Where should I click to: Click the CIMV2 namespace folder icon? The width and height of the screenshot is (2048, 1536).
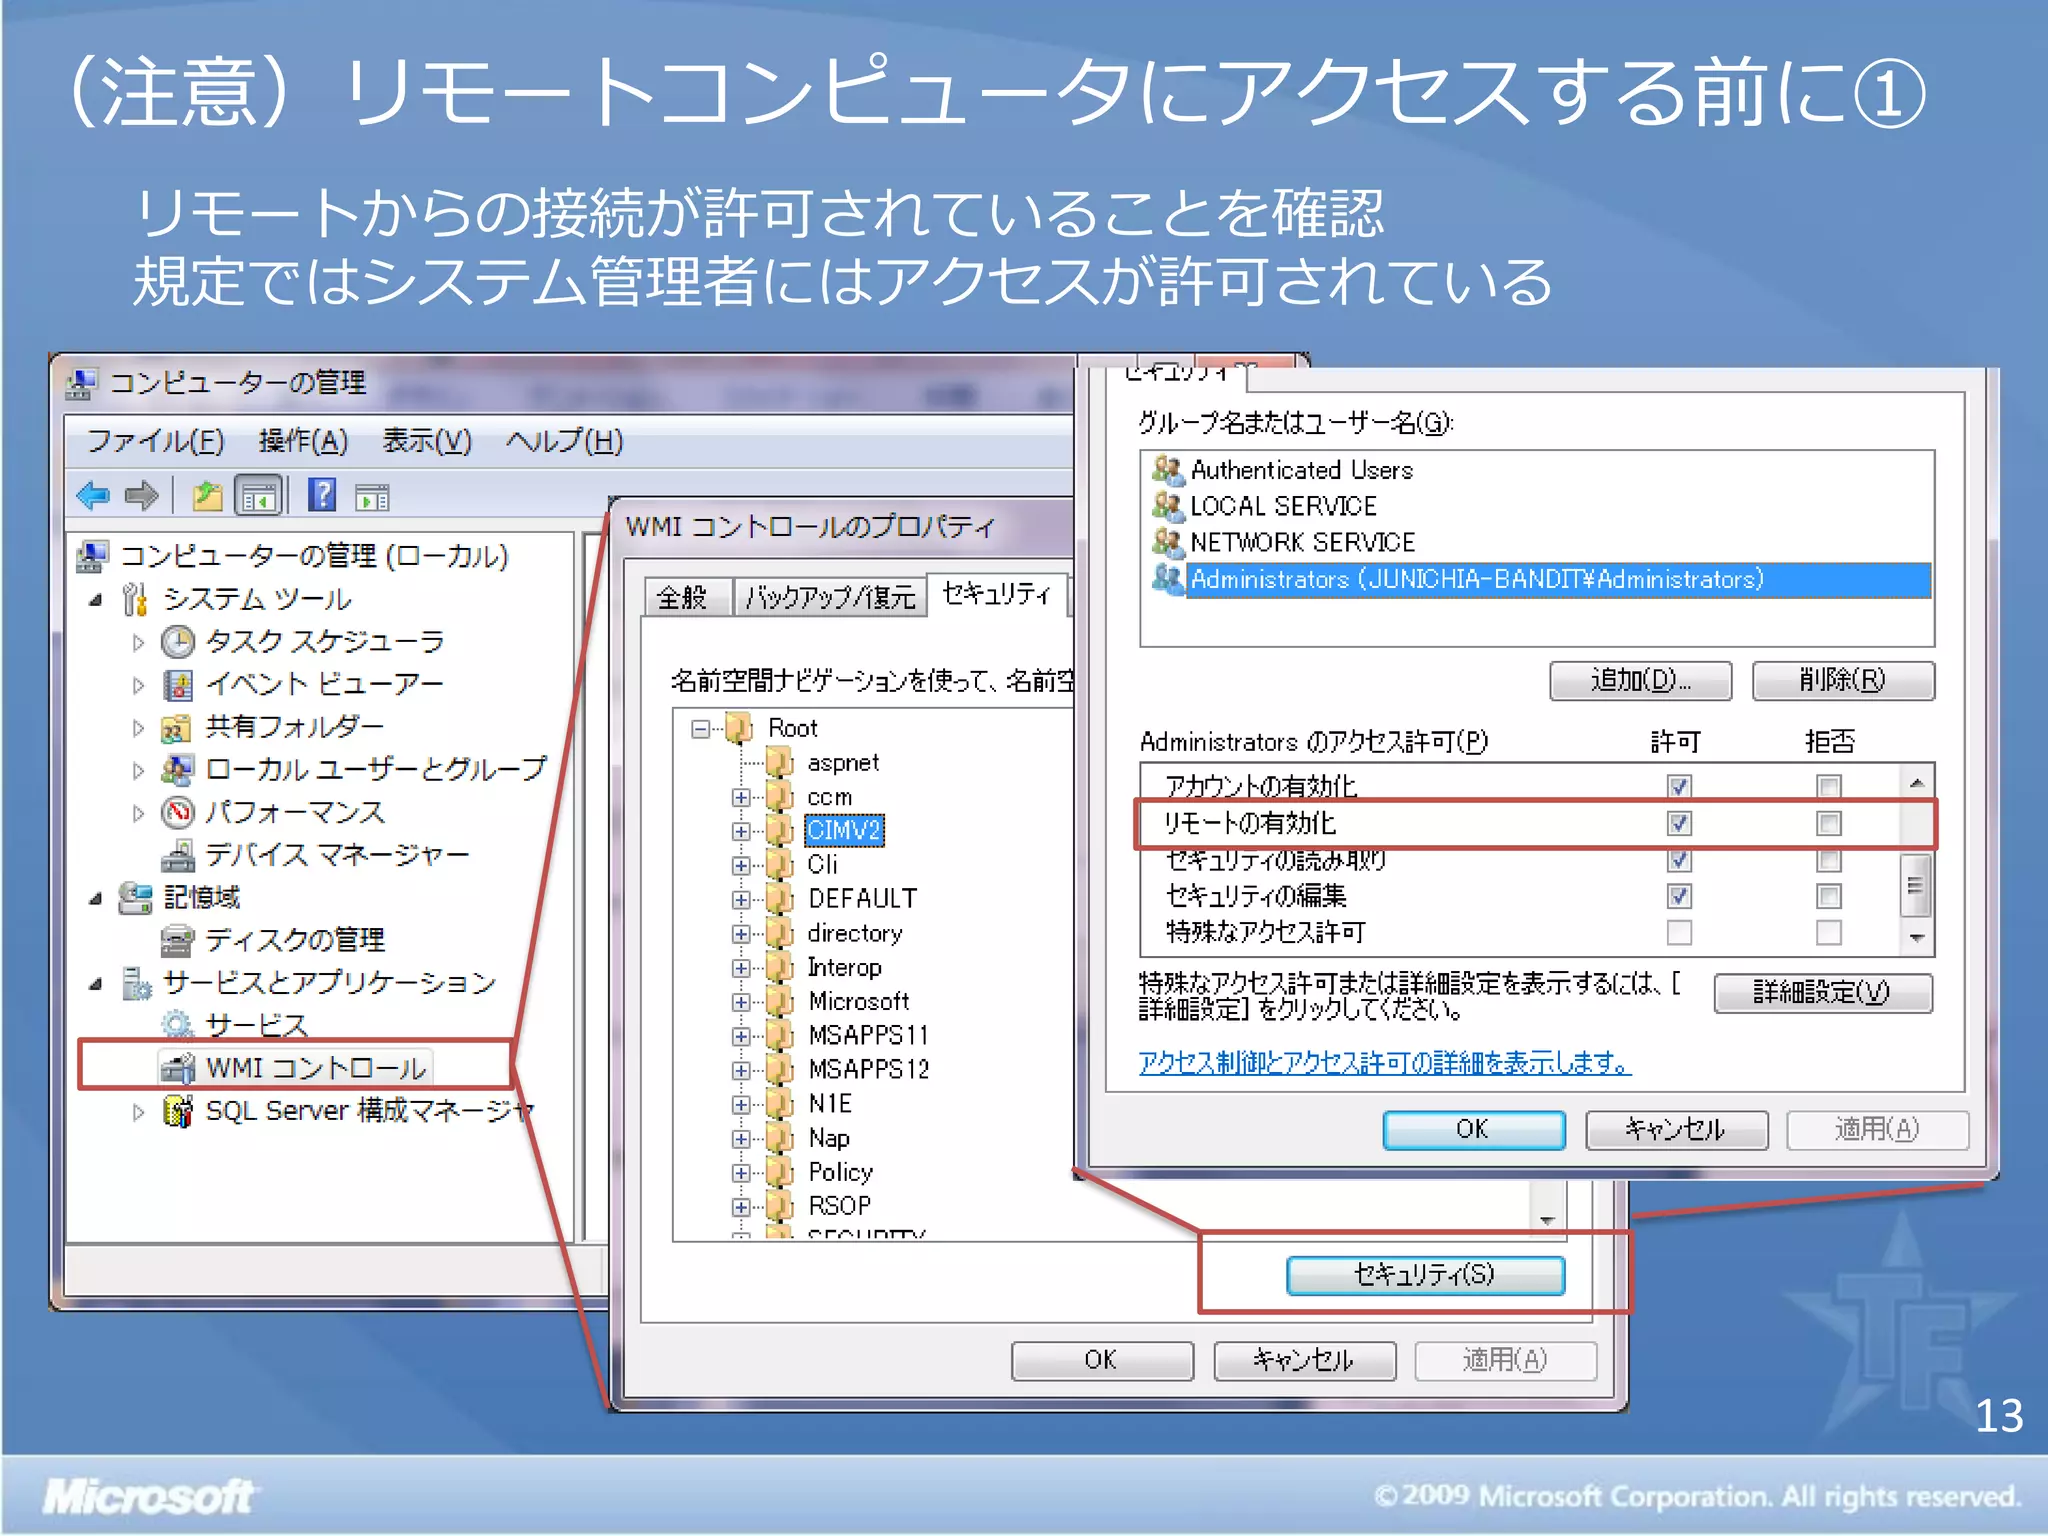tap(780, 830)
